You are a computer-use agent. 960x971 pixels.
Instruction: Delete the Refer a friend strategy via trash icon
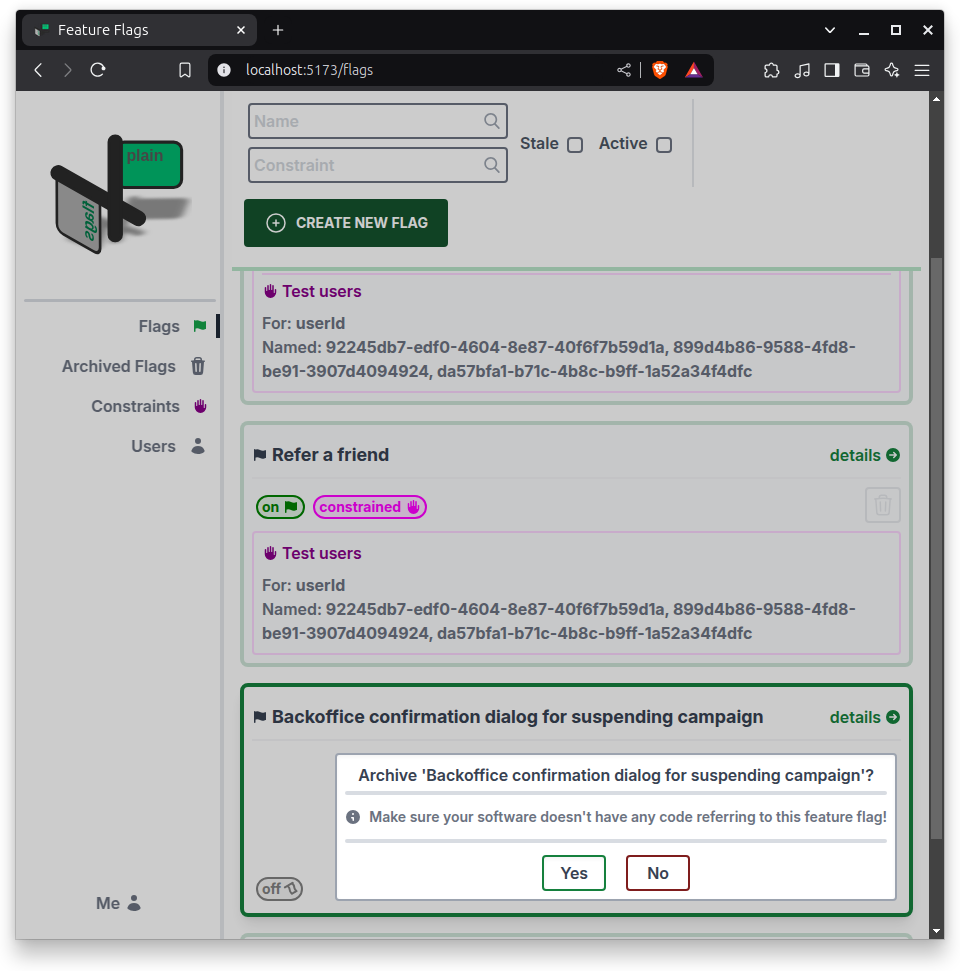click(882, 505)
